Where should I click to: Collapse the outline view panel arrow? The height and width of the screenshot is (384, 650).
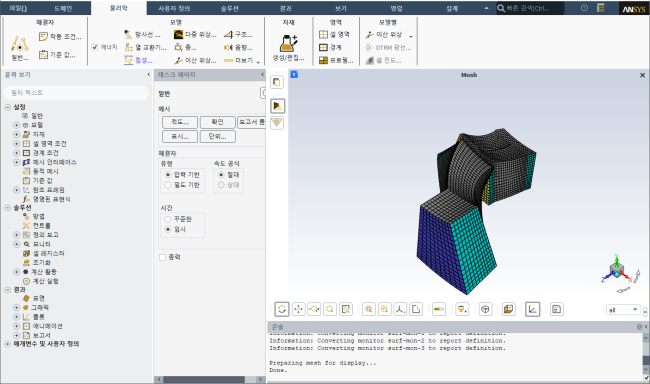point(148,75)
